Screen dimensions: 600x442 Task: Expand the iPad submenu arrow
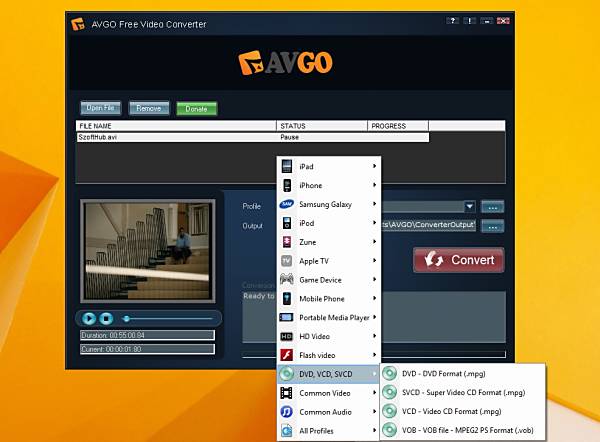tap(374, 166)
